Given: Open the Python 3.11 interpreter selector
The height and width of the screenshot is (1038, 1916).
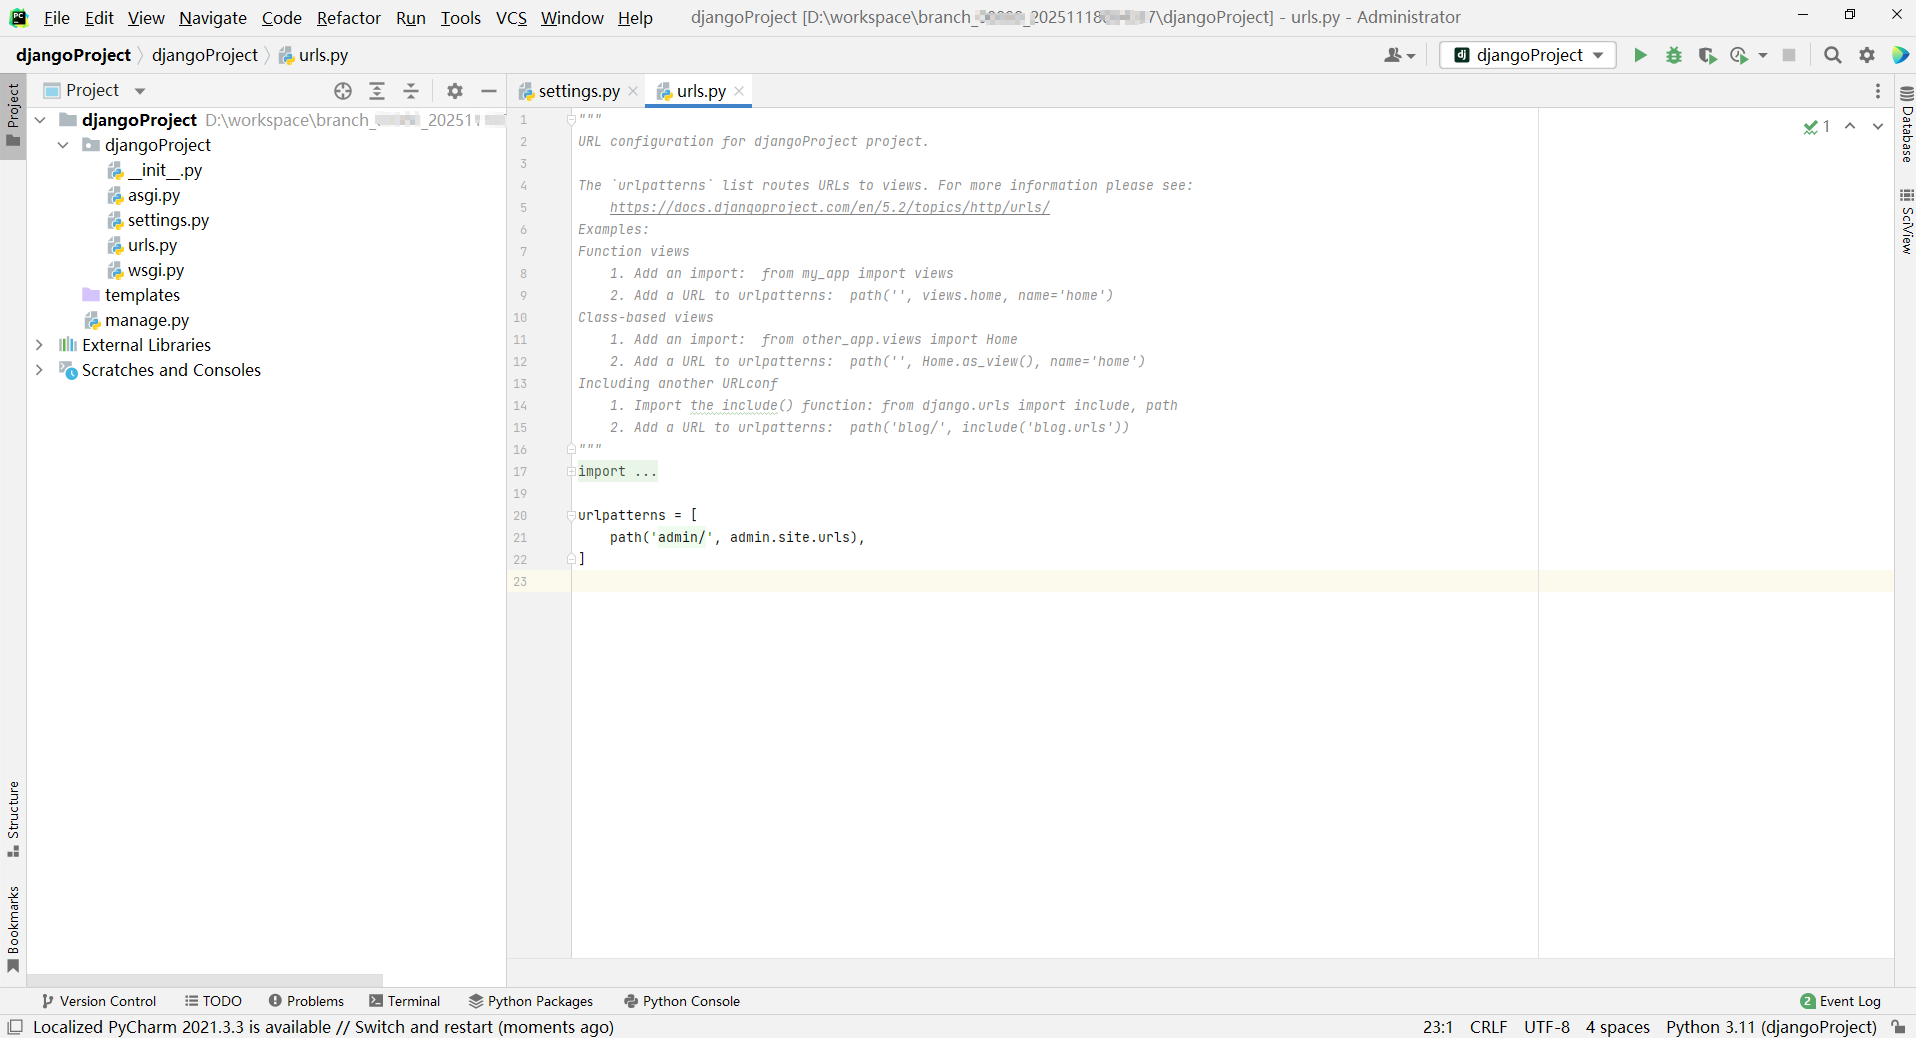Looking at the screenshot, I should click(1771, 1027).
